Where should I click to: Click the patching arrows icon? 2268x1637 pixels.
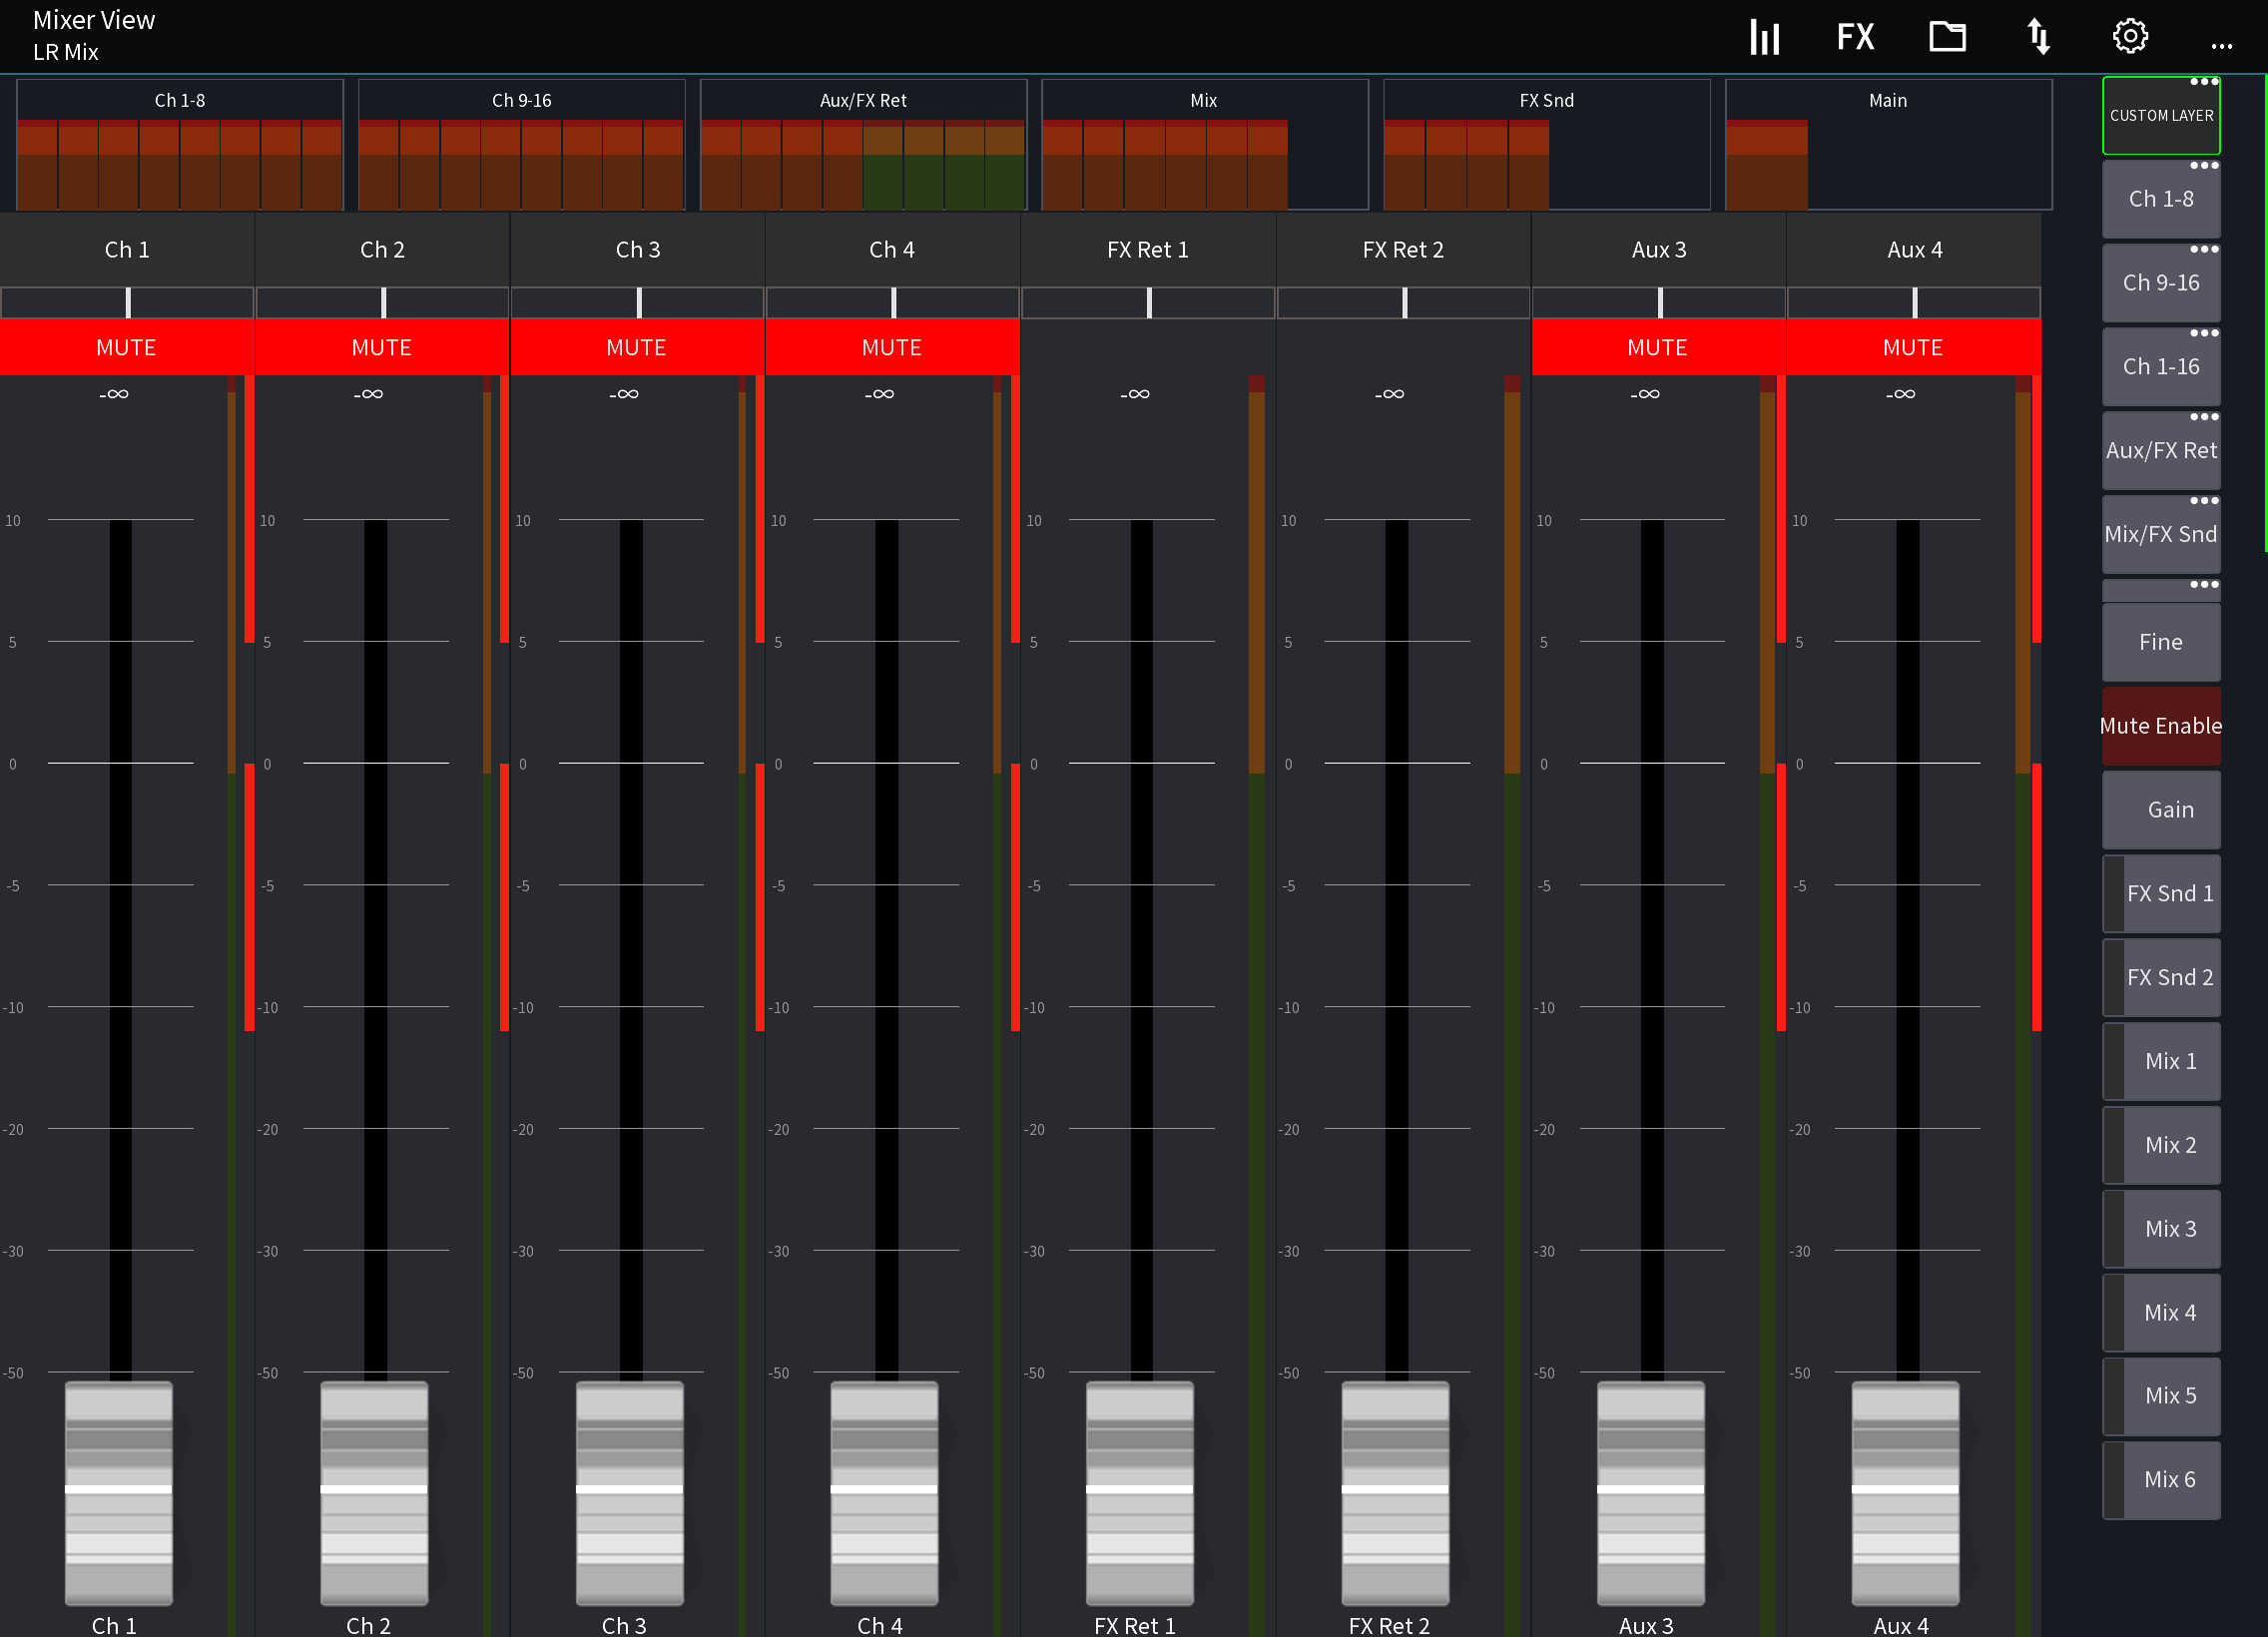[x=2038, y=36]
